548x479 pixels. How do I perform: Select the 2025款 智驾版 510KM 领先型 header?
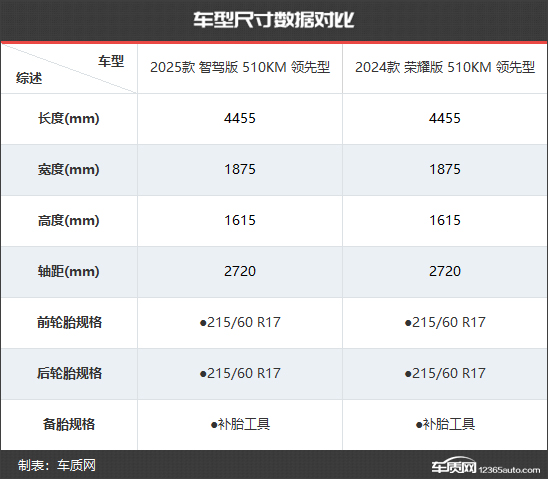240,67
